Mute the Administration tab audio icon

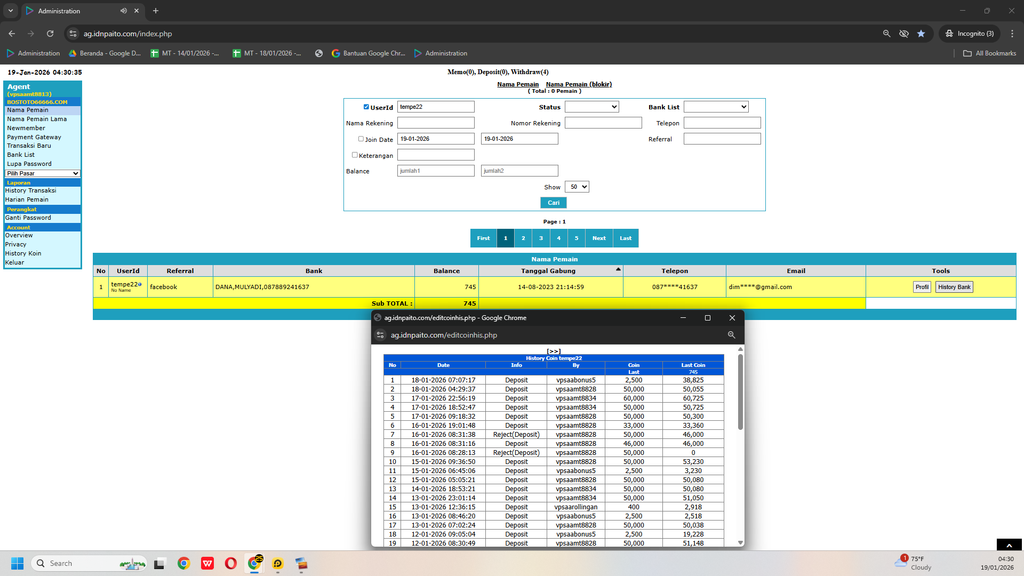click(123, 10)
